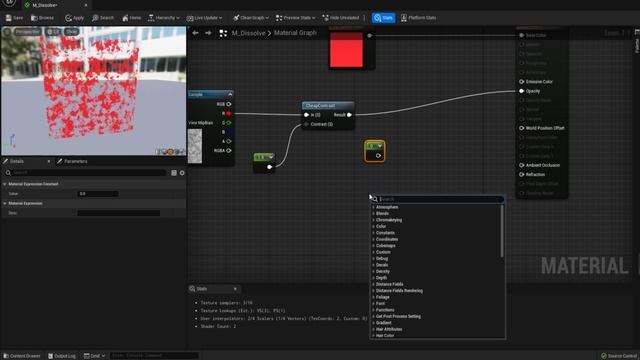
Task: Expand the Get Post Process Setting category
Action: [x=373, y=316]
